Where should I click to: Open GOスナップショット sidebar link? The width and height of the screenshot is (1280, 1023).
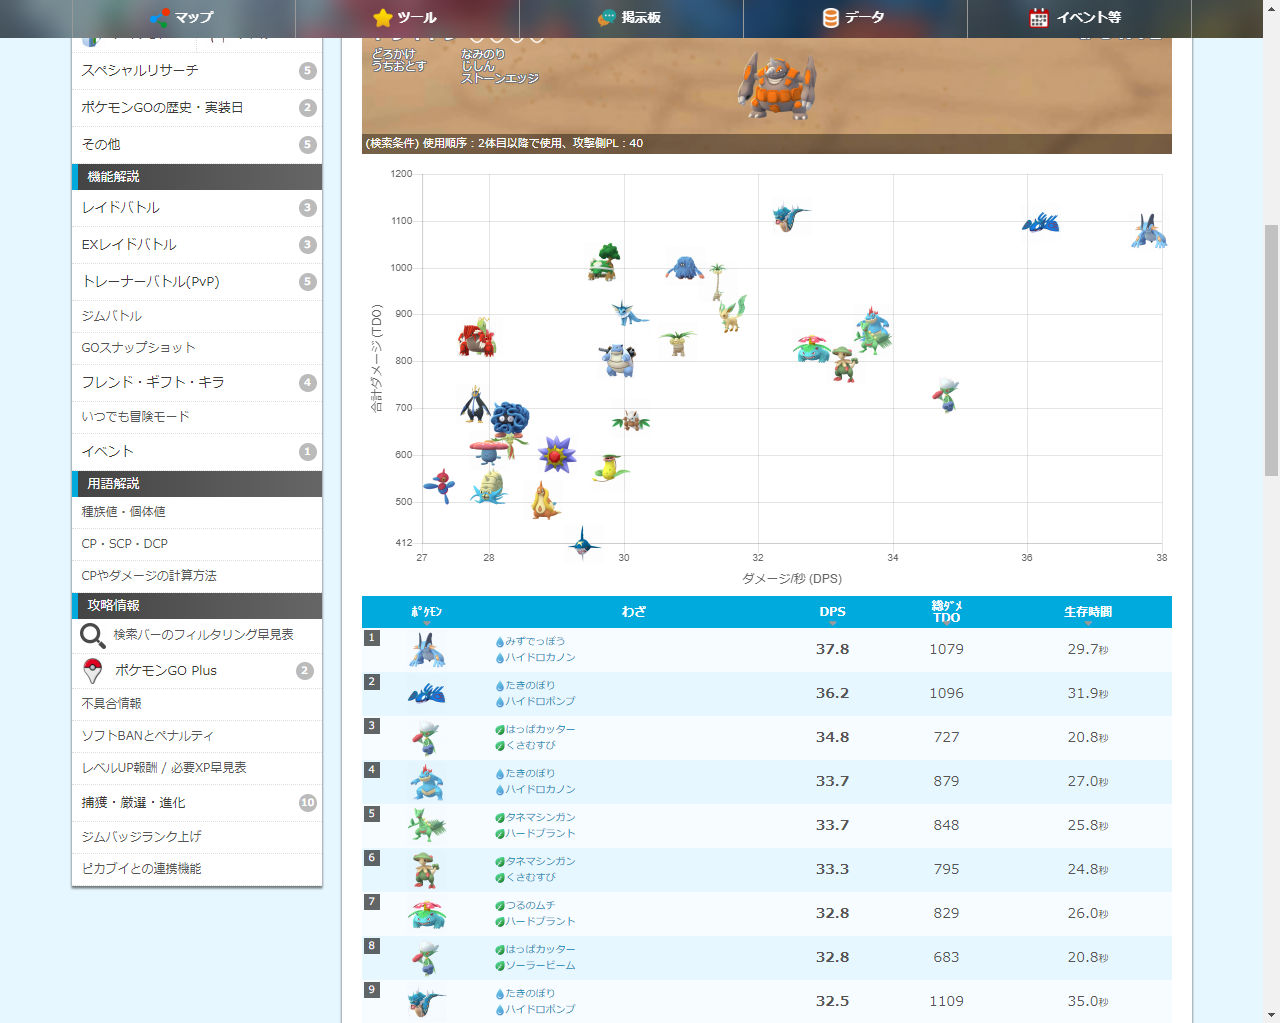(197, 348)
